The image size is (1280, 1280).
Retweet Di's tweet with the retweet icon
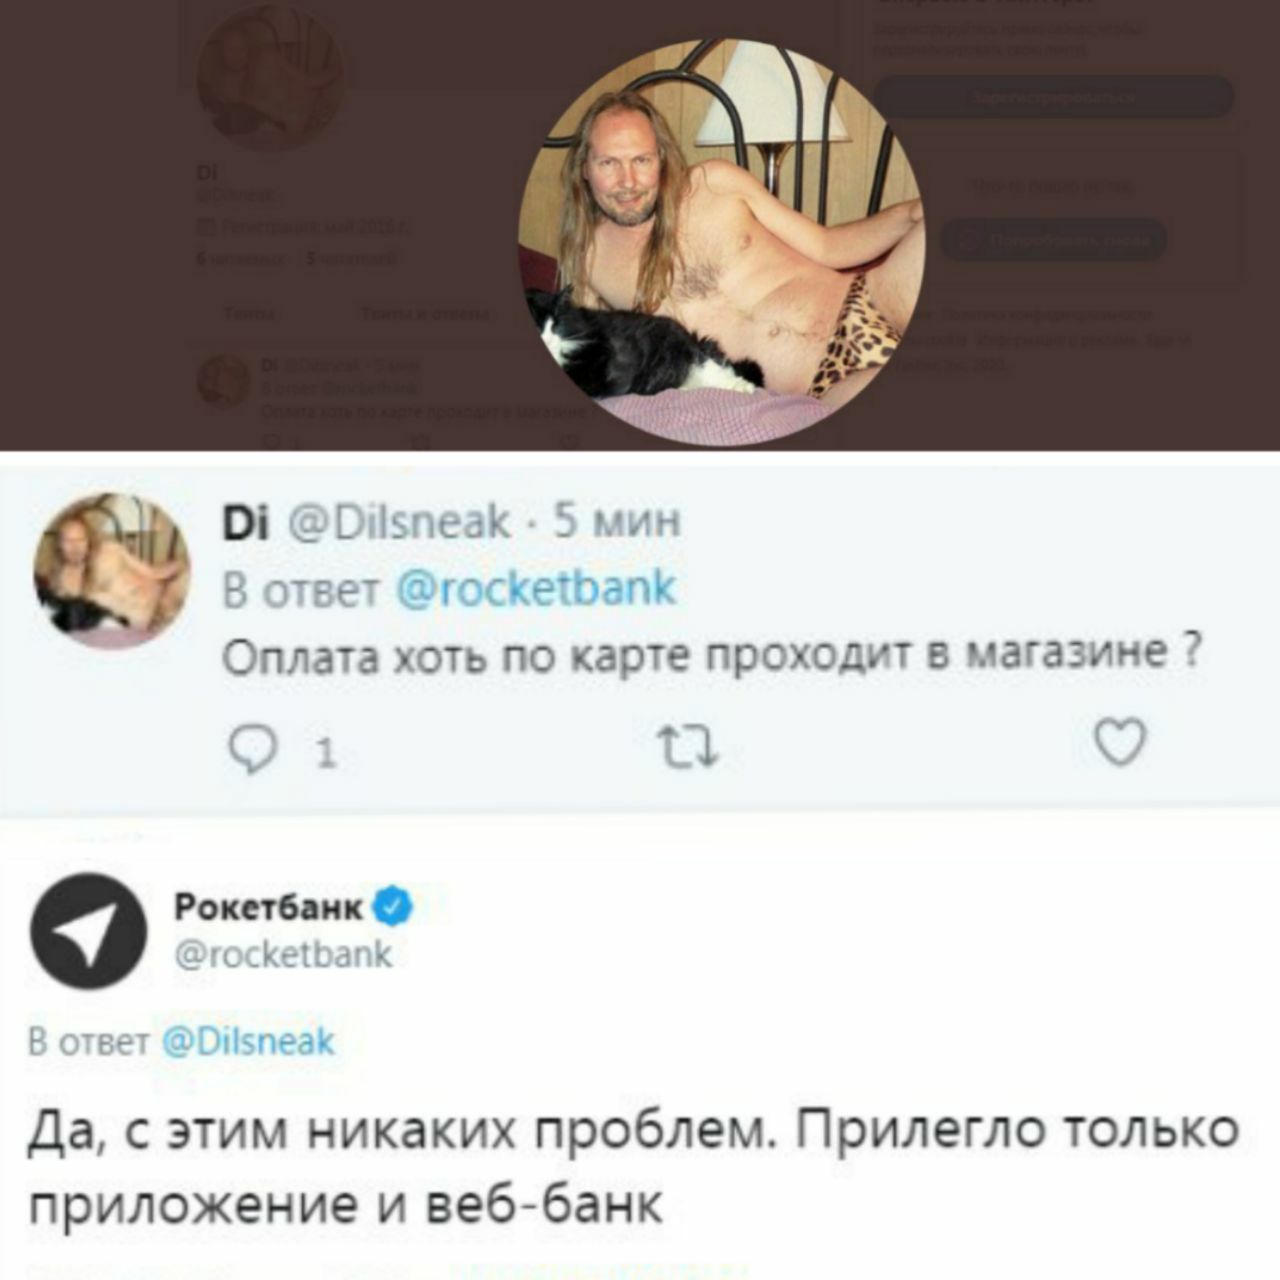[686, 747]
